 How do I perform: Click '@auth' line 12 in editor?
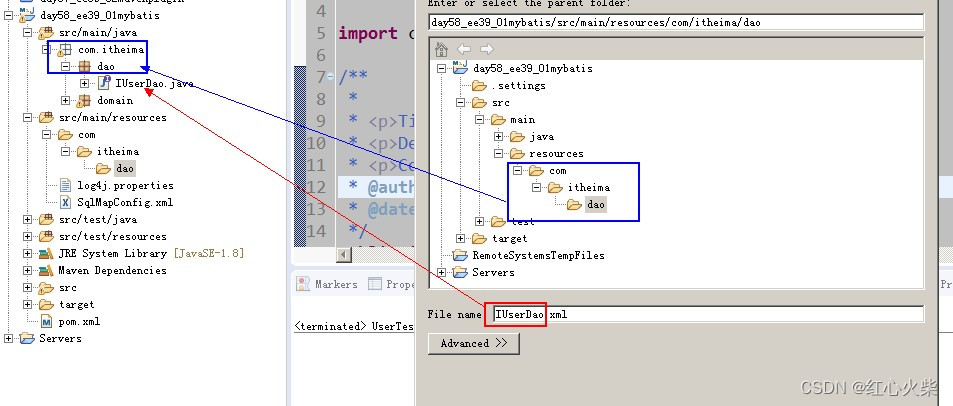coord(390,188)
